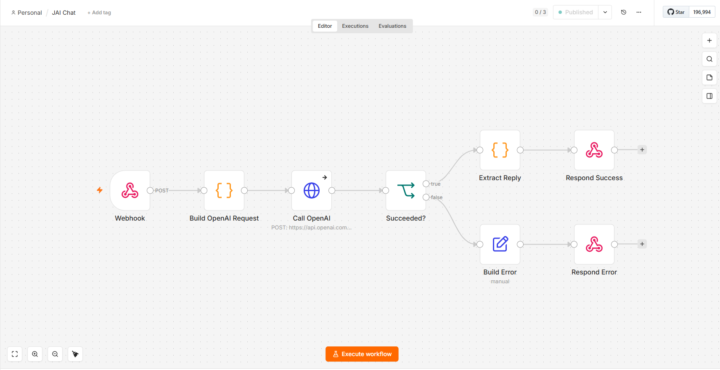Screen dimensions: 720x370
Task: Click the Execute workflow button
Action: (362, 354)
